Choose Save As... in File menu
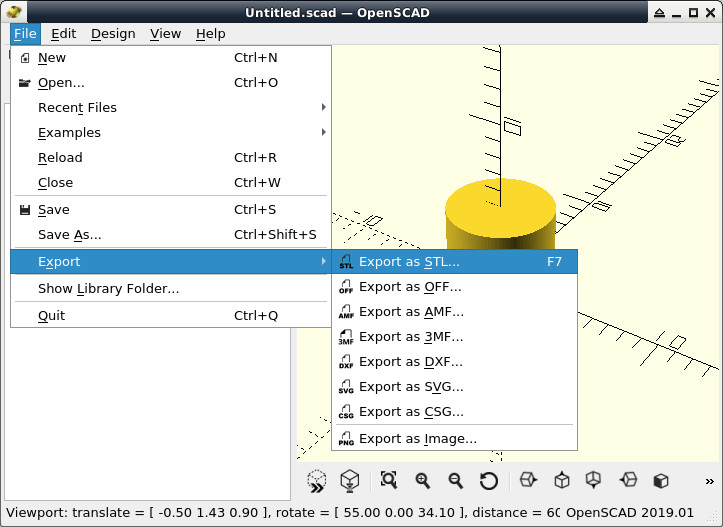Viewport: 723px width, 527px height. [x=171, y=235]
